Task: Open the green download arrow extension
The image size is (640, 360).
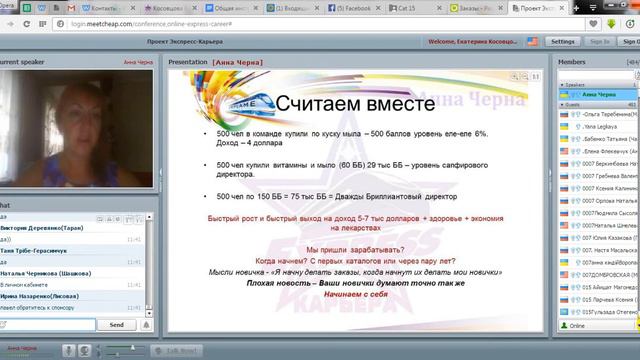Action: 611,24
